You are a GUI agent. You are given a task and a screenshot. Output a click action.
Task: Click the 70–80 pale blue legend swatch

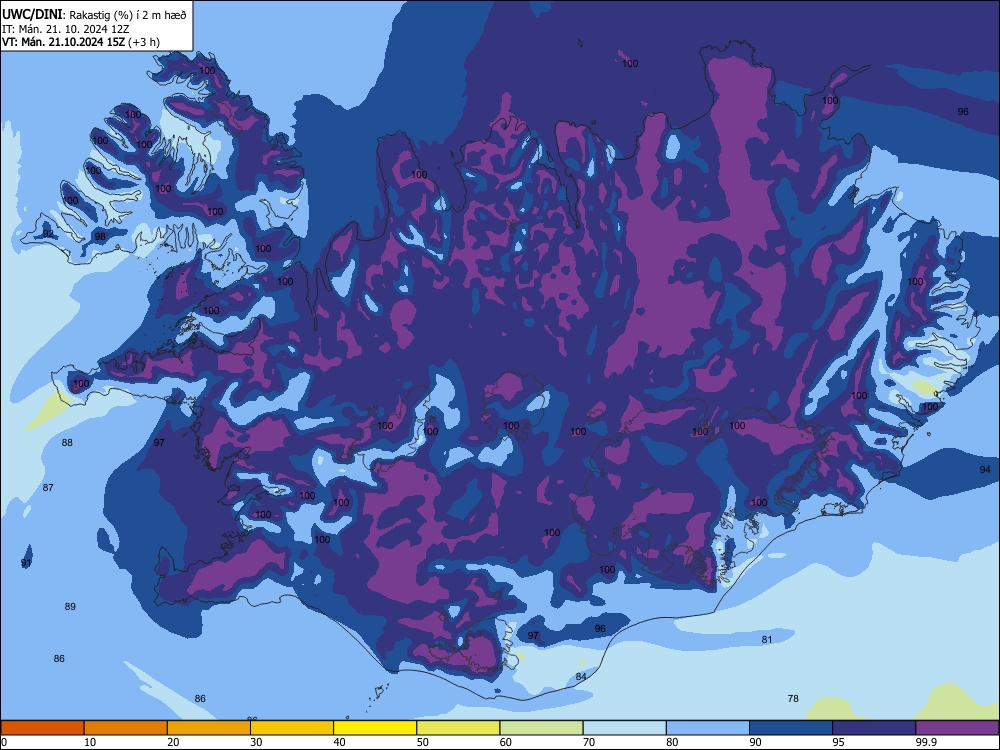point(624,728)
